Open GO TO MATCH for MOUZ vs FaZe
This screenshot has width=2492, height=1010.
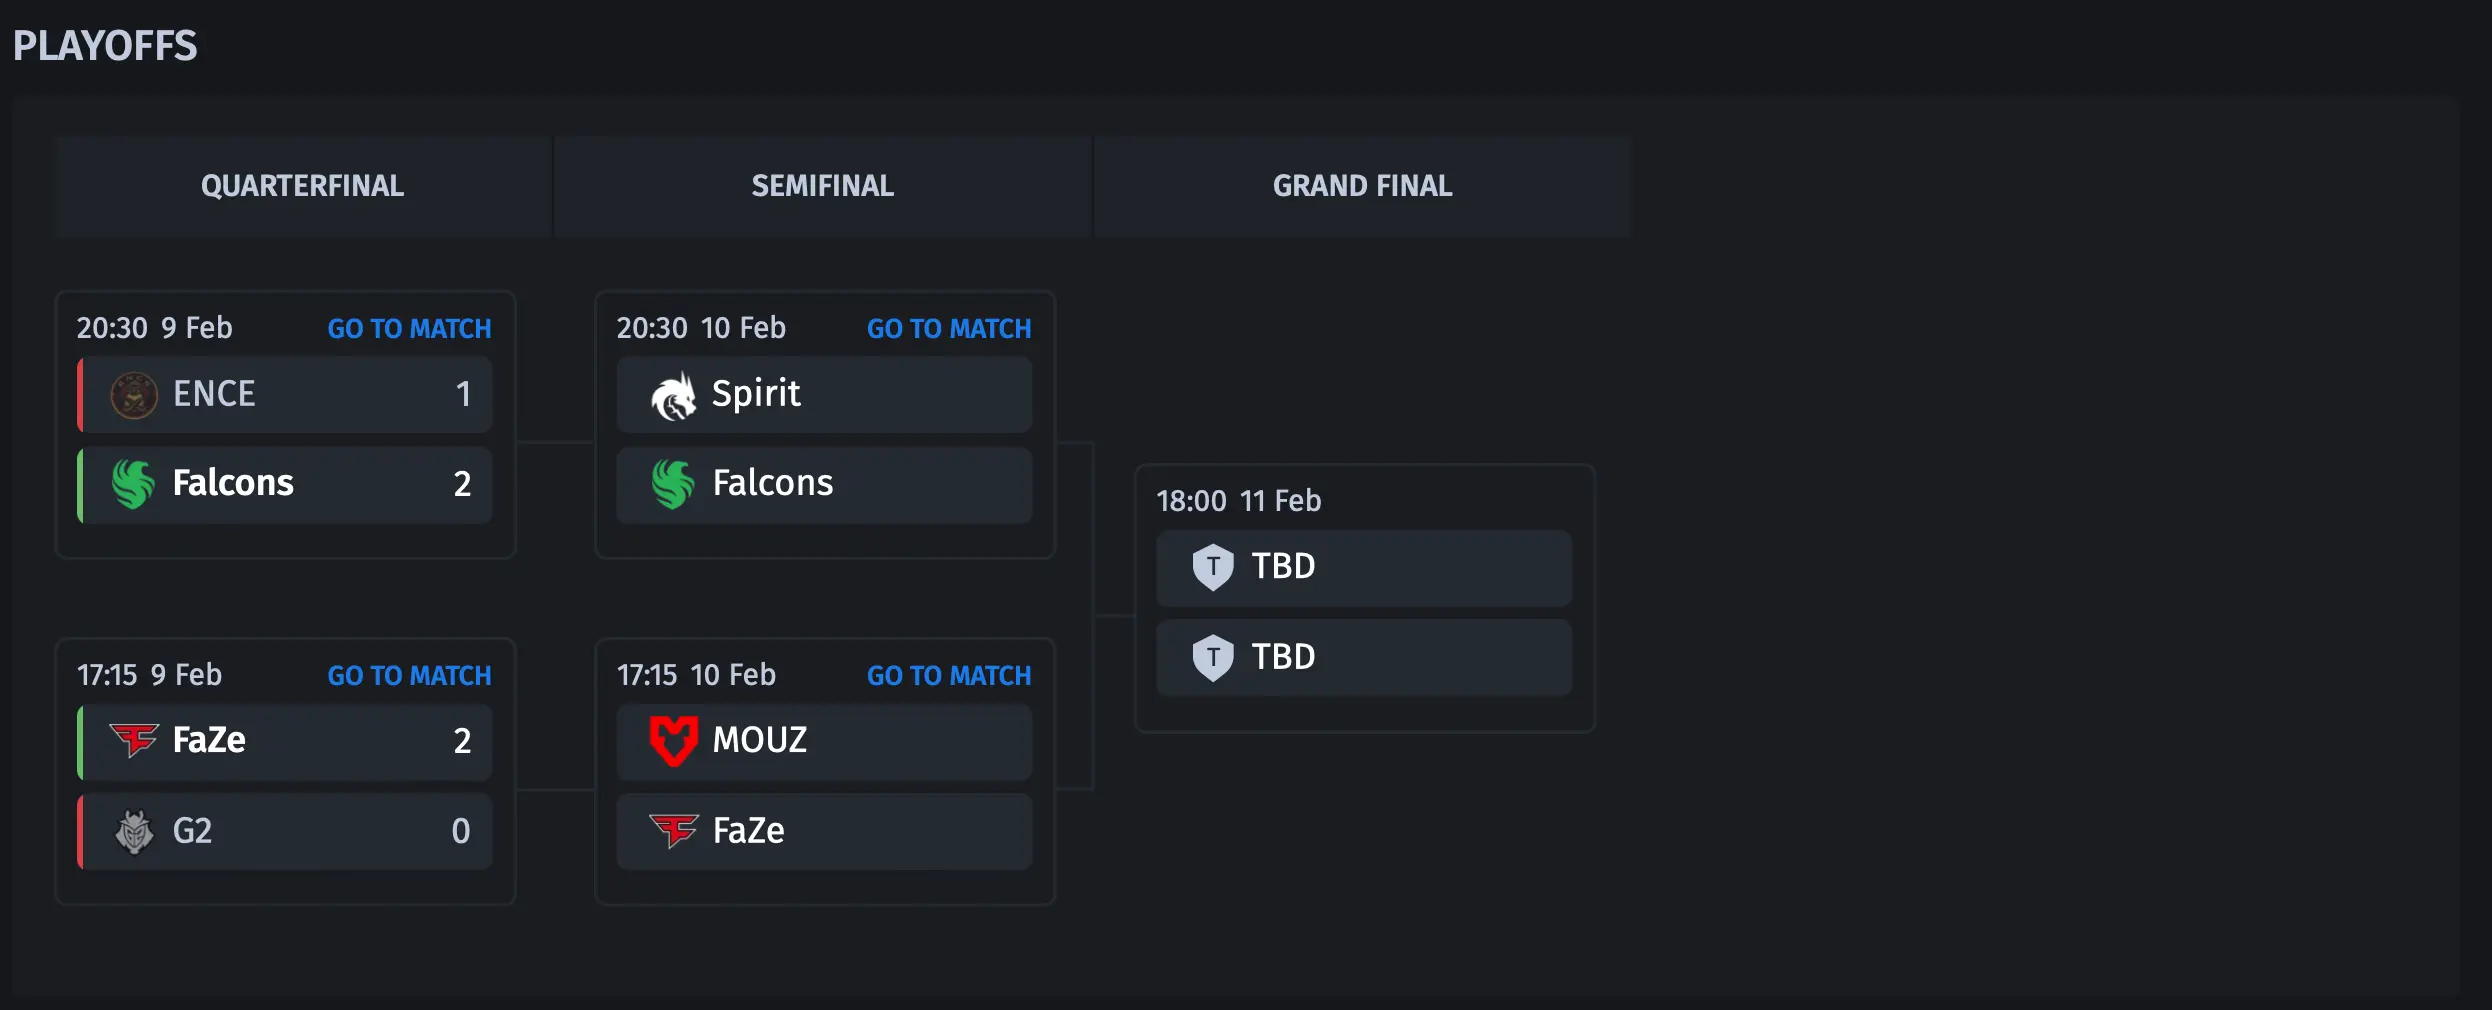(949, 676)
